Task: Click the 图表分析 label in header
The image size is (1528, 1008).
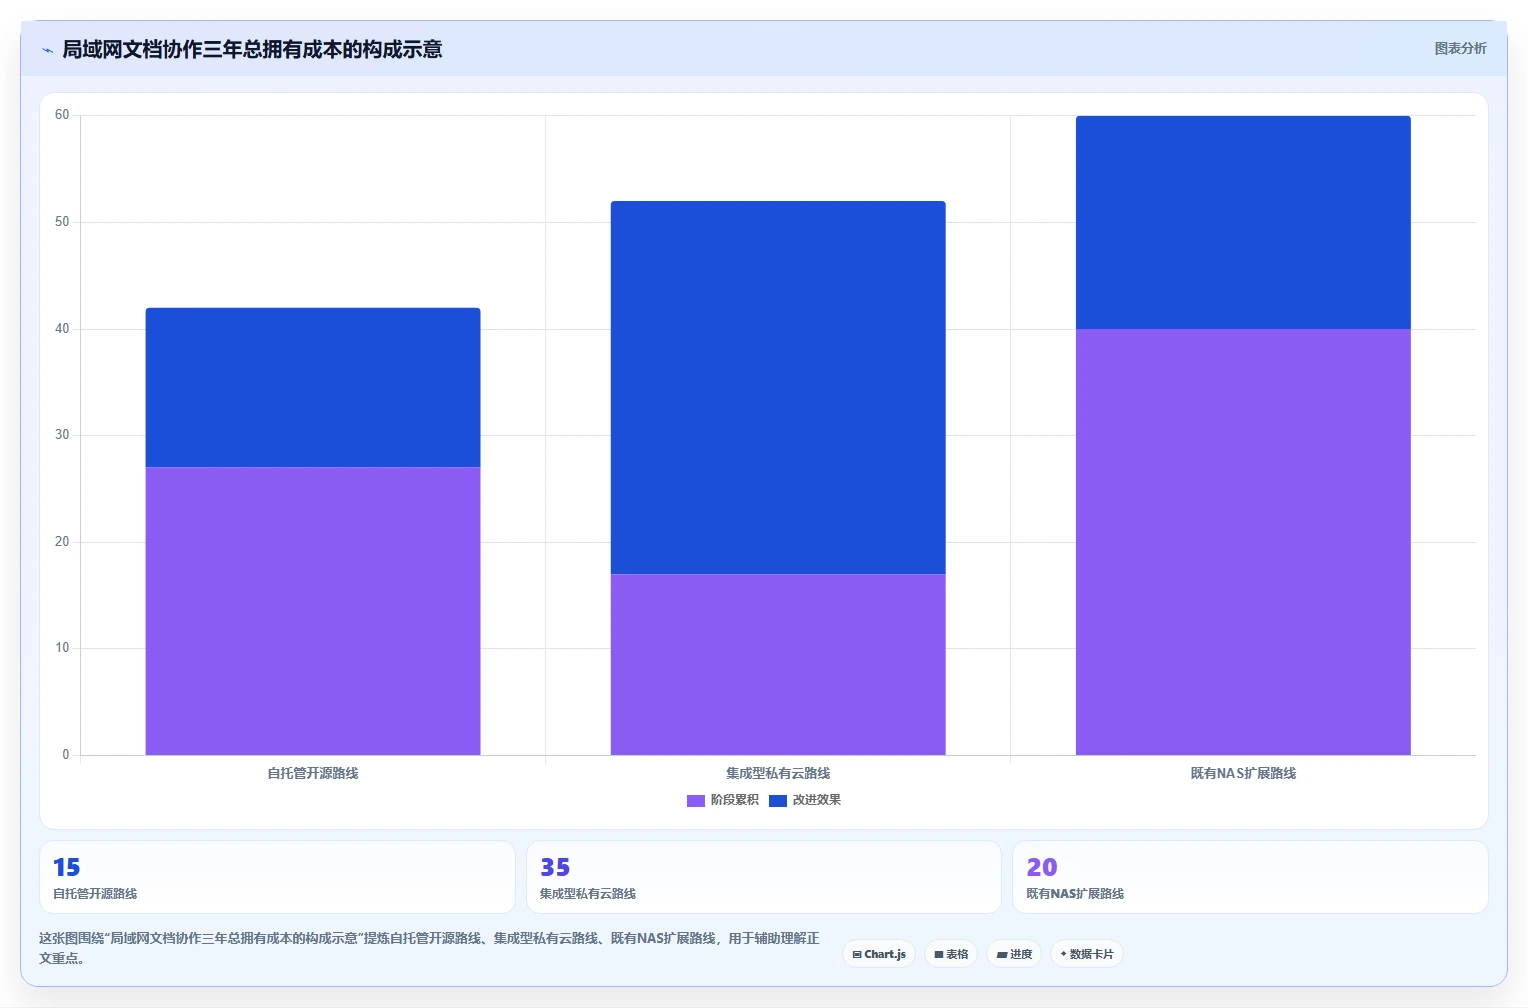Action: click(x=1460, y=48)
